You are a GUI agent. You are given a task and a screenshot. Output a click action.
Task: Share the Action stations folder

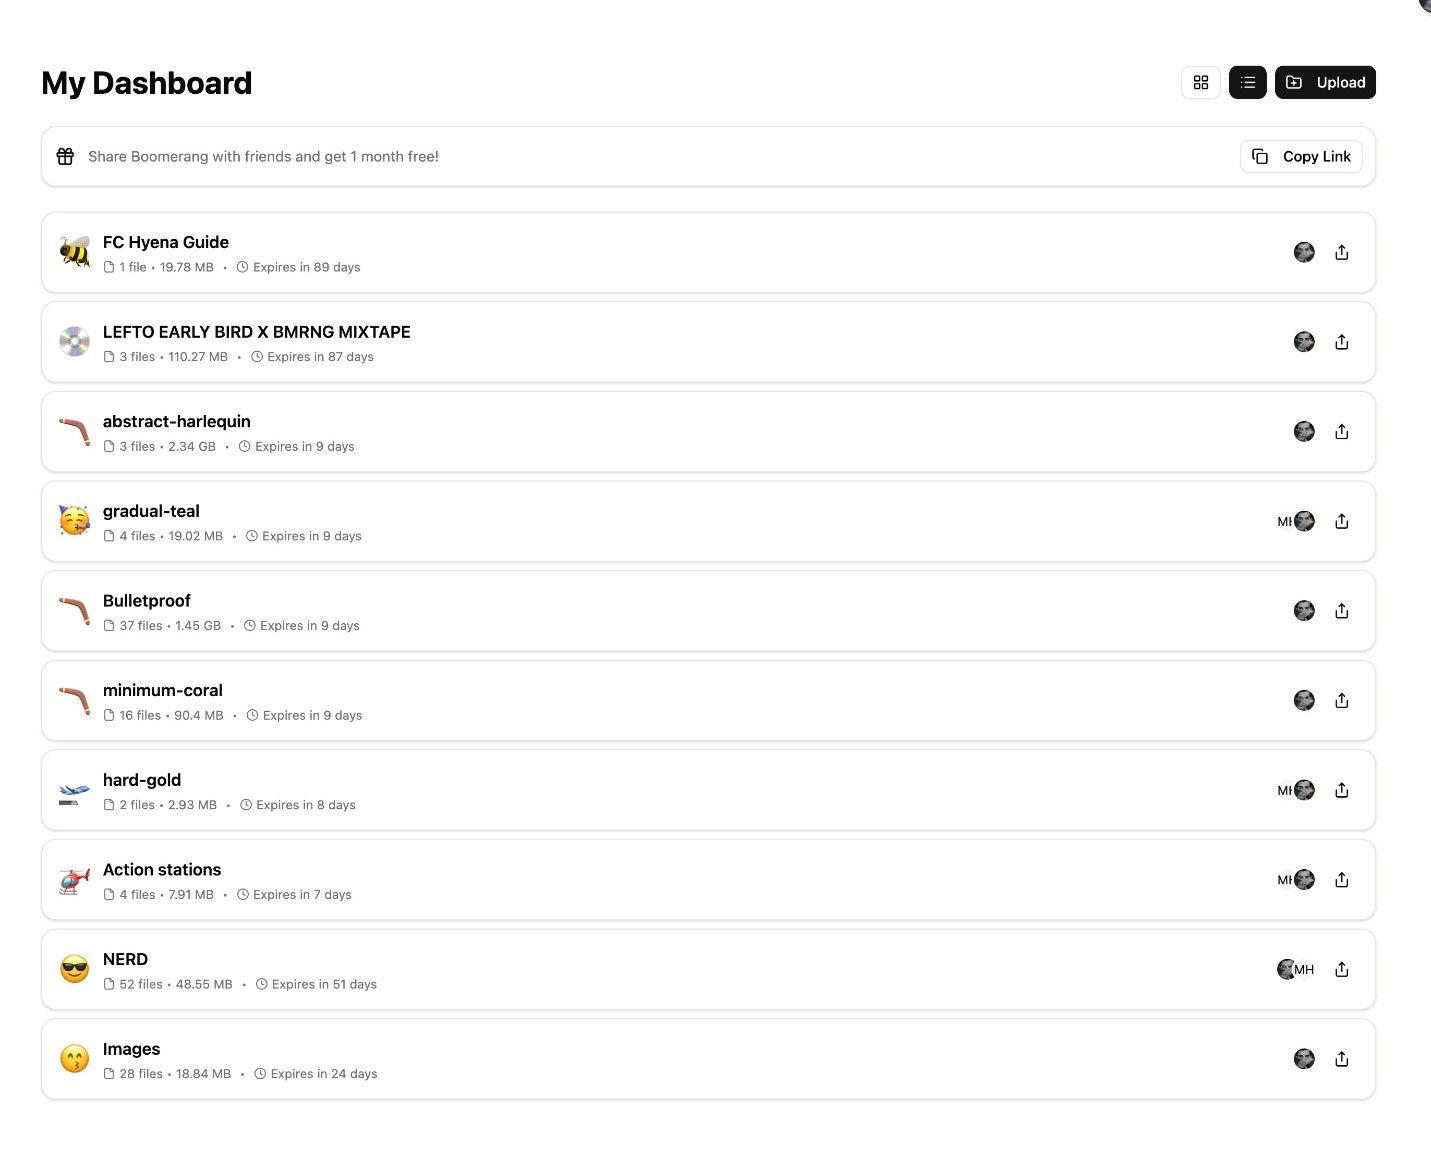tap(1341, 879)
